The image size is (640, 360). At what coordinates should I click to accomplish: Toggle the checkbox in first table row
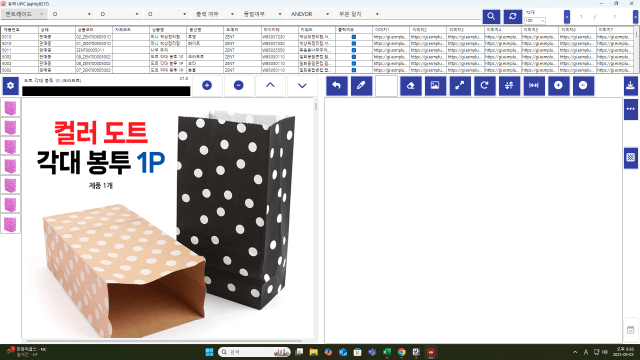[354, 37]
